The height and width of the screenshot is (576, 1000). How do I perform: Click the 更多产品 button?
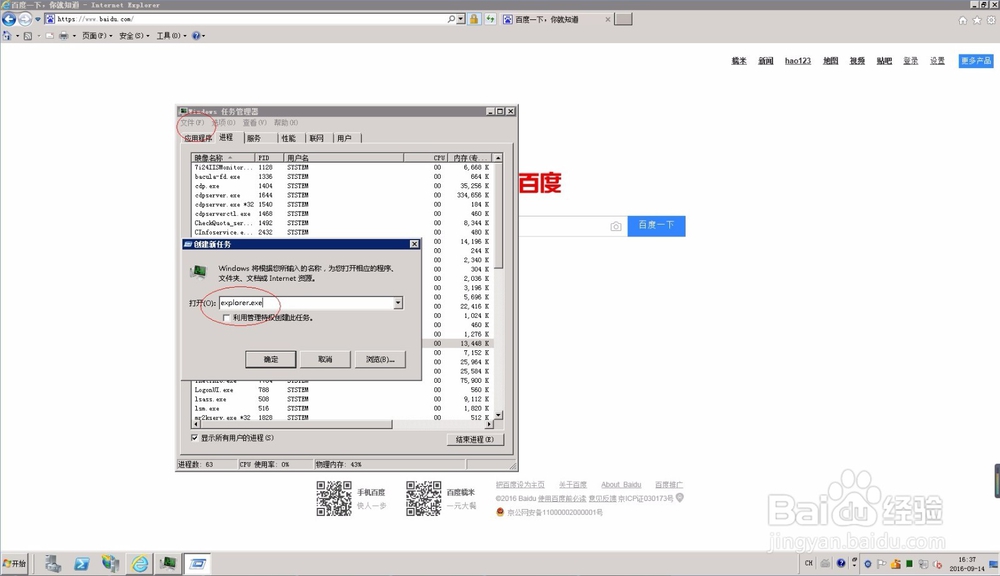pos(976,61)
